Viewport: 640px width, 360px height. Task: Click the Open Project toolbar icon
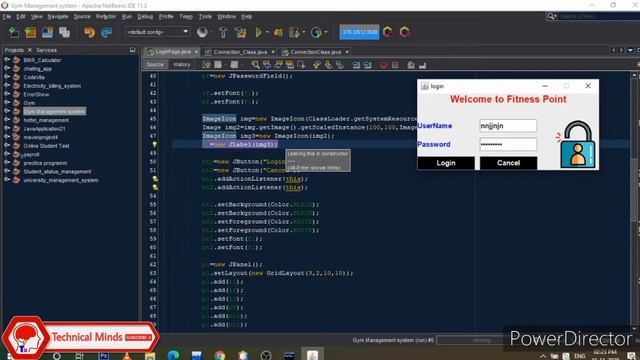click(x=47, y=32)
